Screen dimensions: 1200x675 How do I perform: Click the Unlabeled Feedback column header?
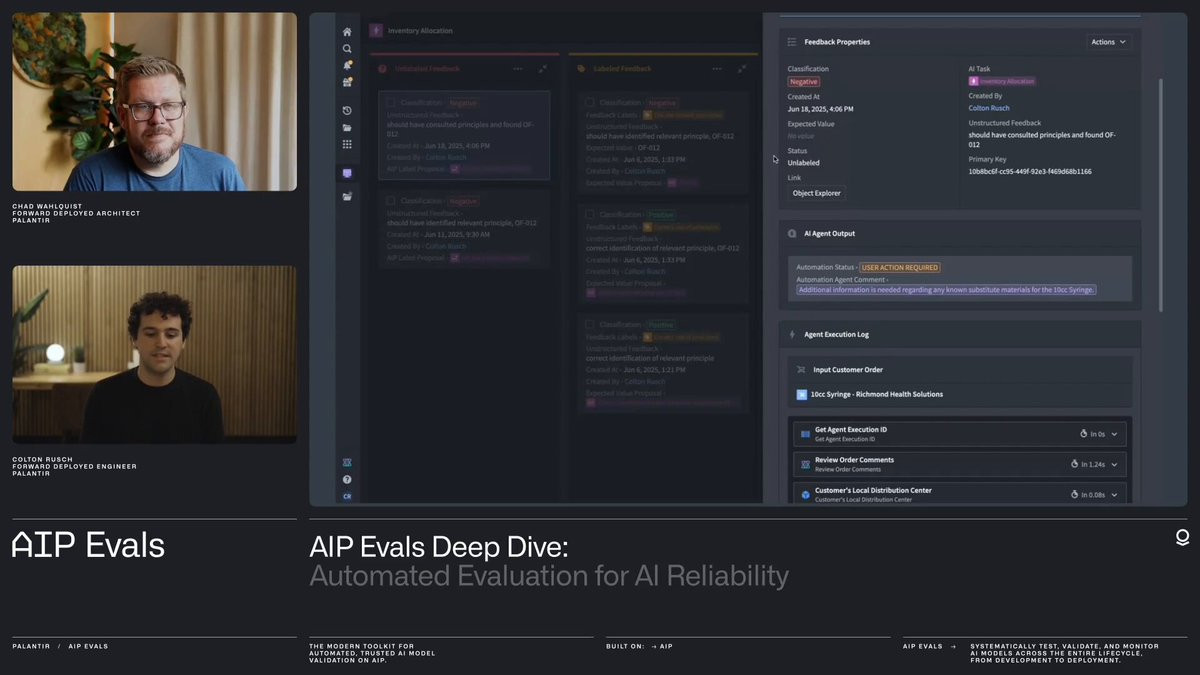click(427, 69)
